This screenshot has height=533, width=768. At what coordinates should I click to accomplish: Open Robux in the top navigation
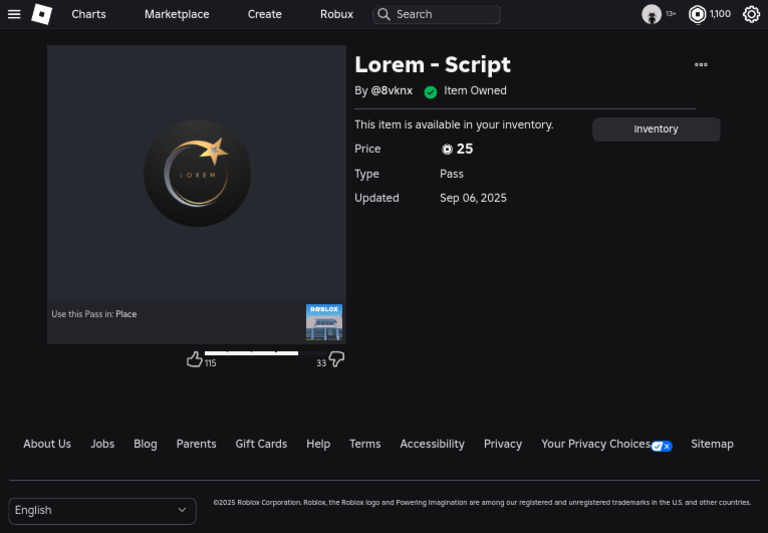336,14
